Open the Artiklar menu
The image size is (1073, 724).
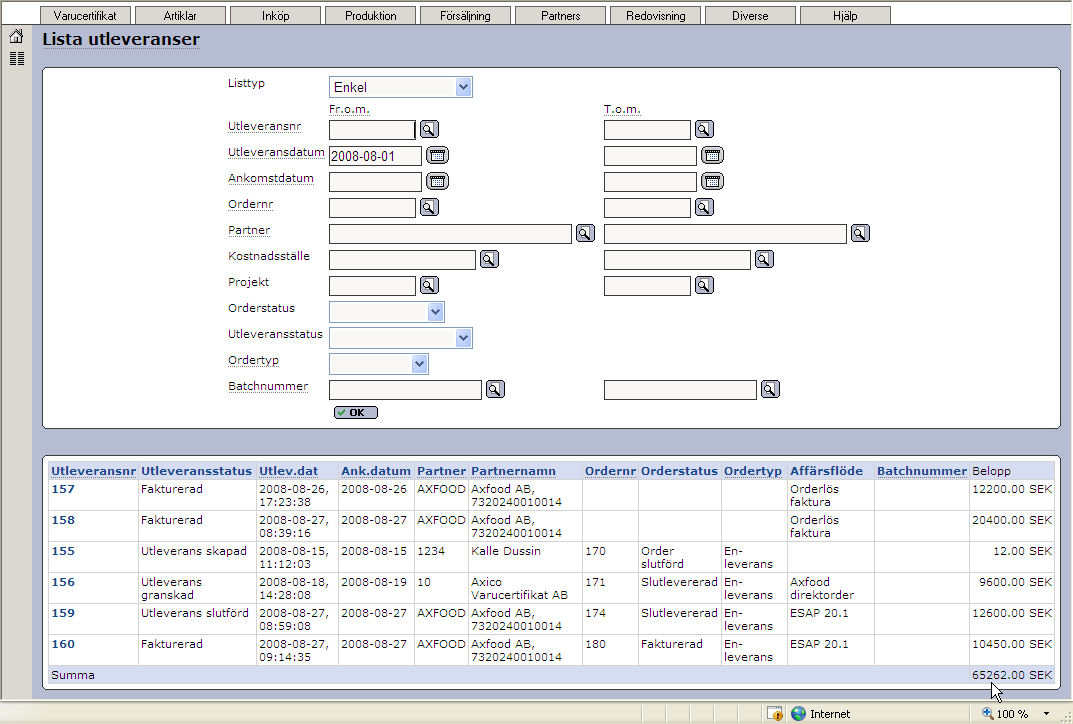[180, 15]
